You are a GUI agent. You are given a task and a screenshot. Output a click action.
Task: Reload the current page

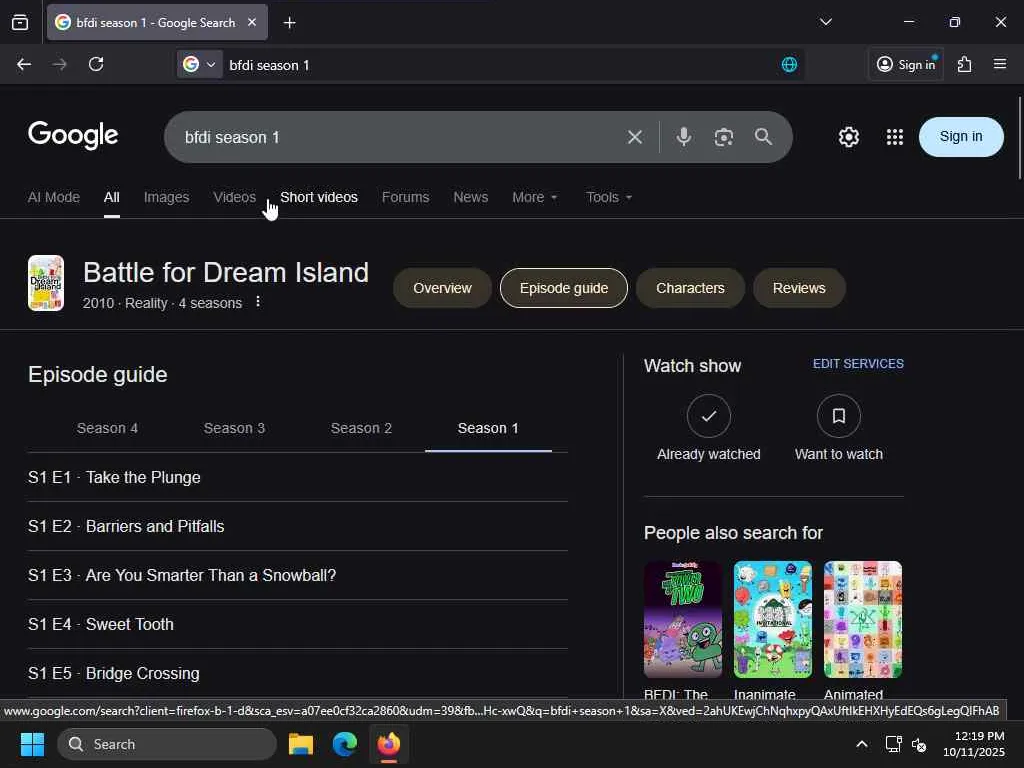pyautogui.click(x=96, y=64)
